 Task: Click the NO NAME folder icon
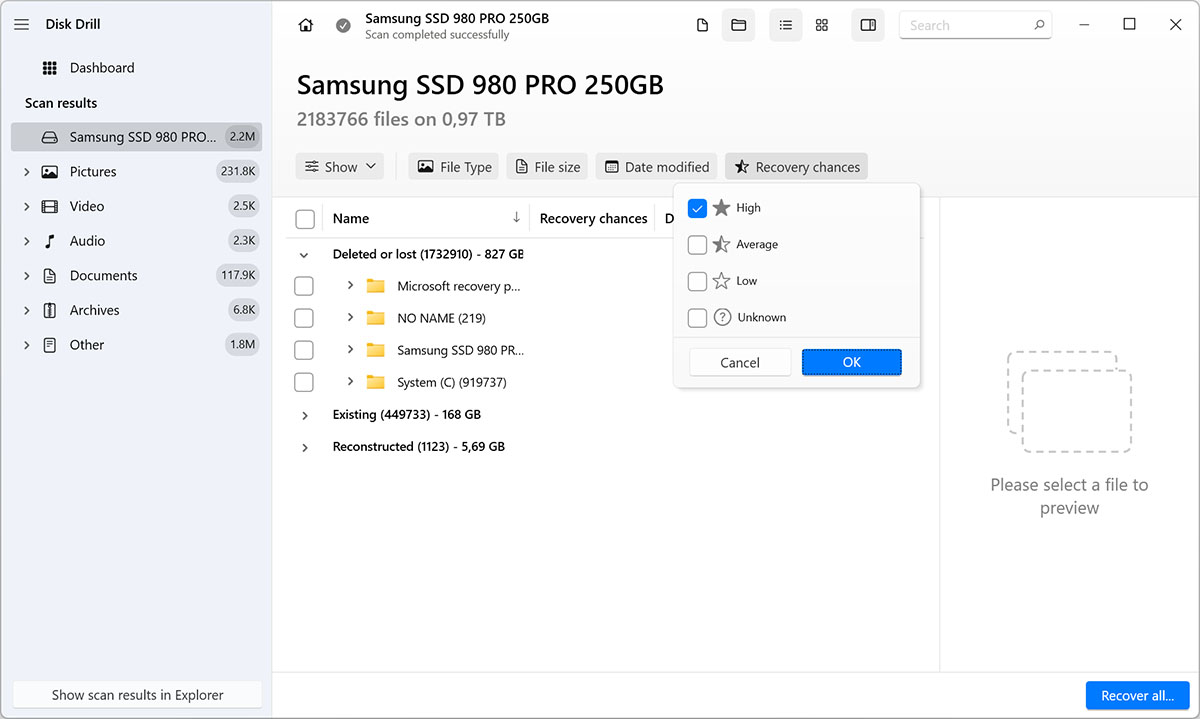(x=376, y=318)
